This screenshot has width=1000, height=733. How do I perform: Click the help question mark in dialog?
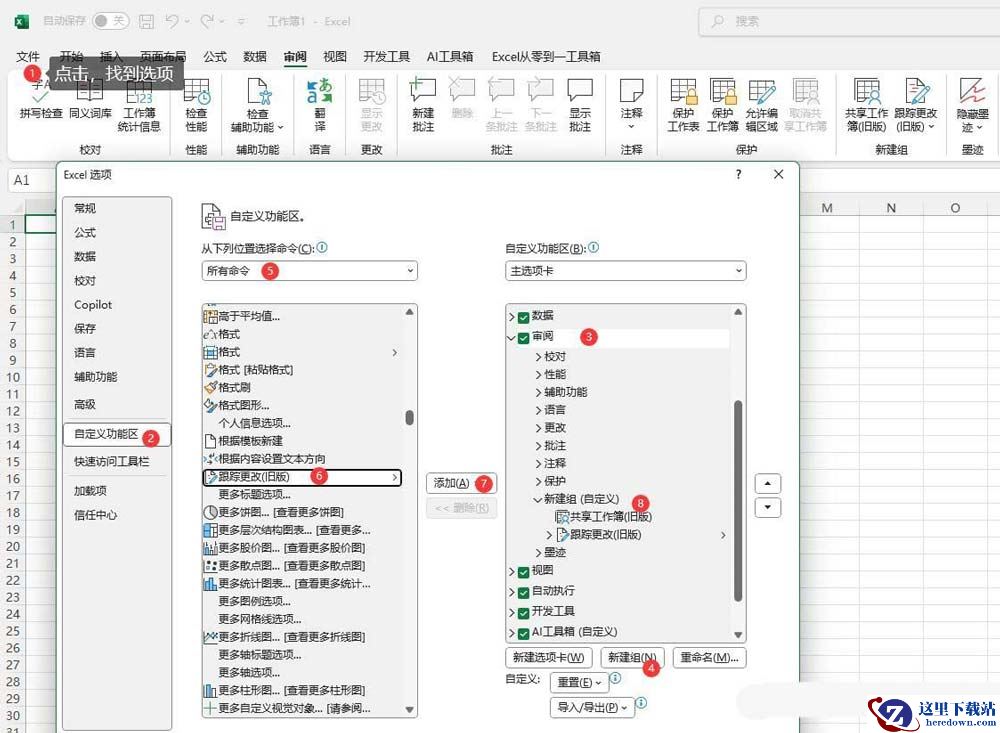[x=739, y=174]
